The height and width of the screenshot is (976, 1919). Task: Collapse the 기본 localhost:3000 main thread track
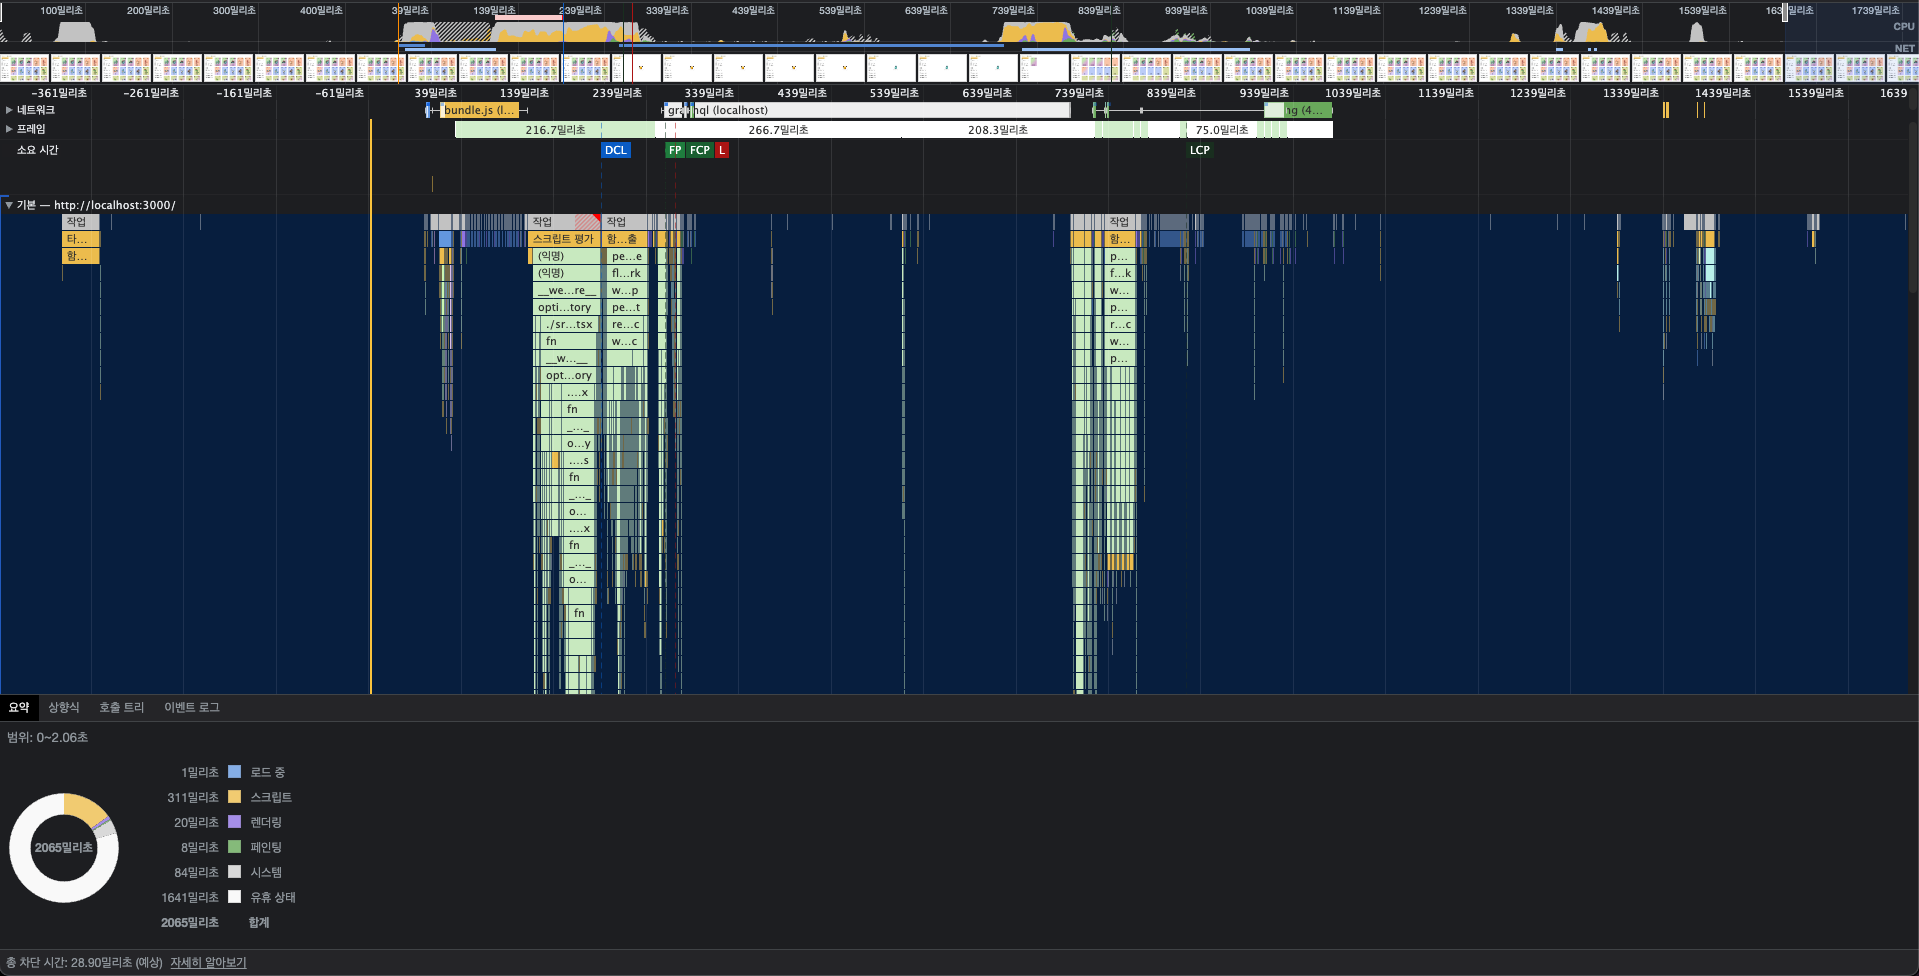[x=9, y=205]
